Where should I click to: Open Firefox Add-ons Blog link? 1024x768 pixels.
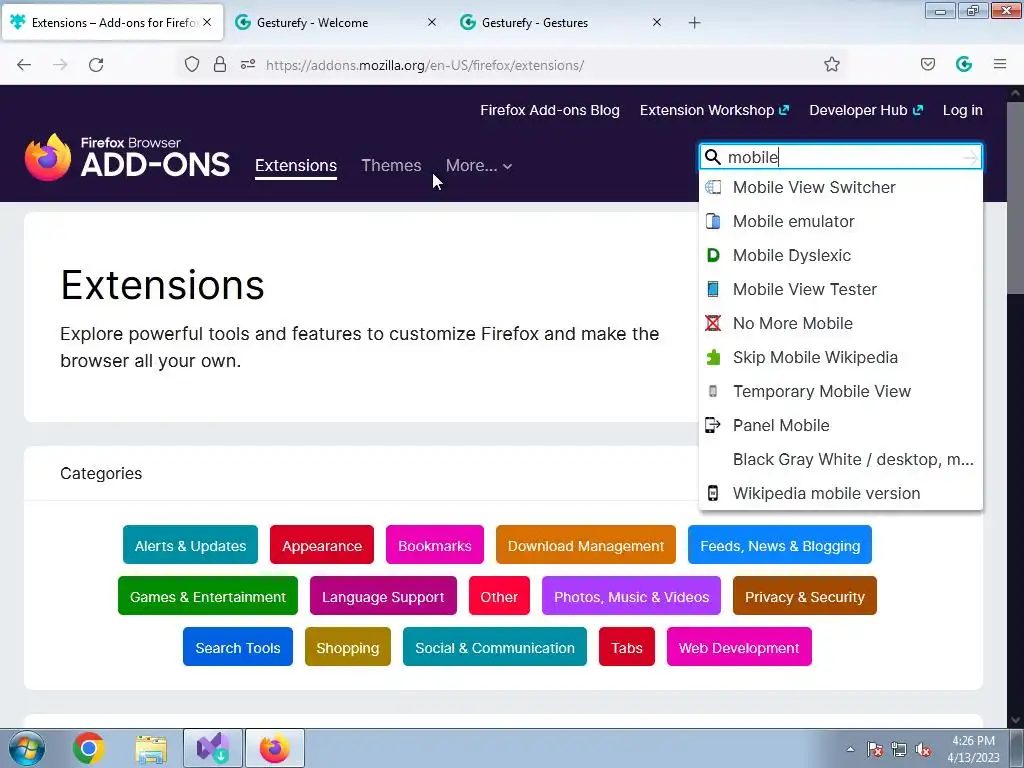pos(550,110)
